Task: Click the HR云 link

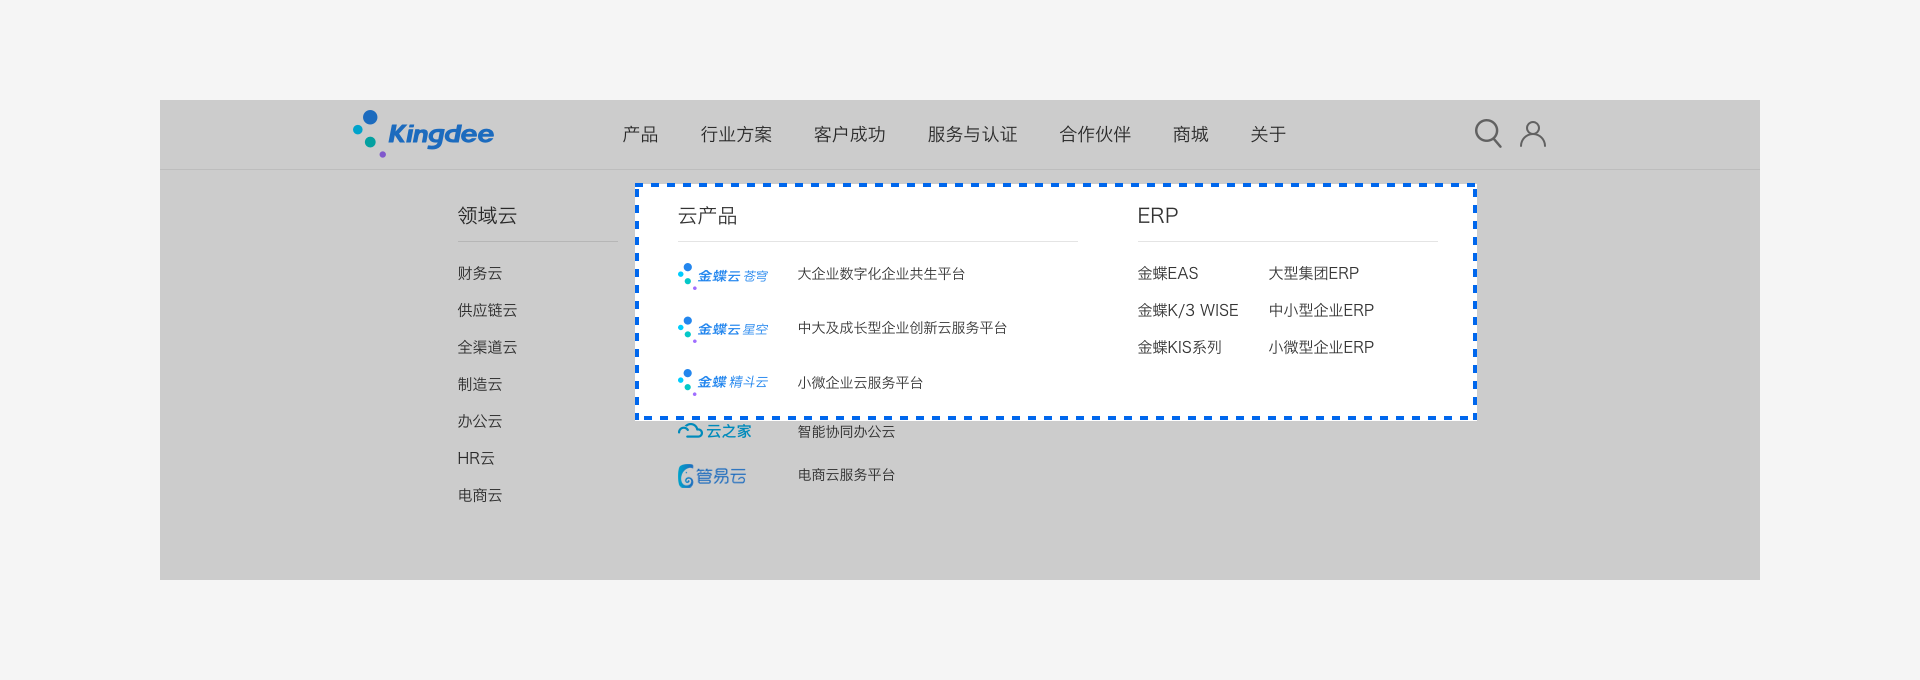Action: (476, 458)
